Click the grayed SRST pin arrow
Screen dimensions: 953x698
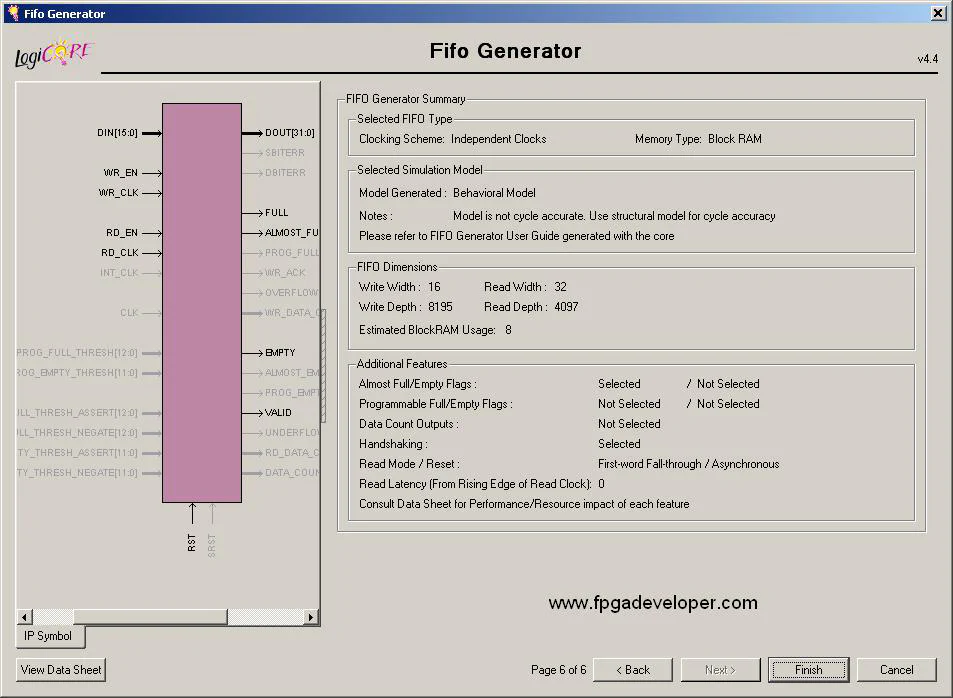tap(212, 515)
